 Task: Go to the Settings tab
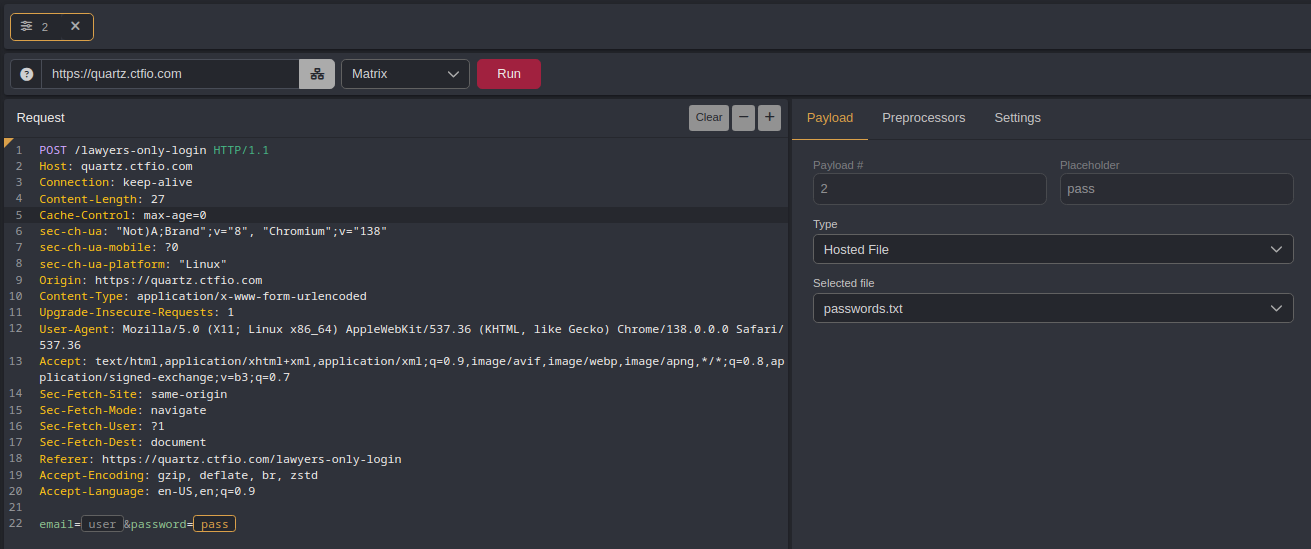pyautogui.click(x=1017, y=118)
